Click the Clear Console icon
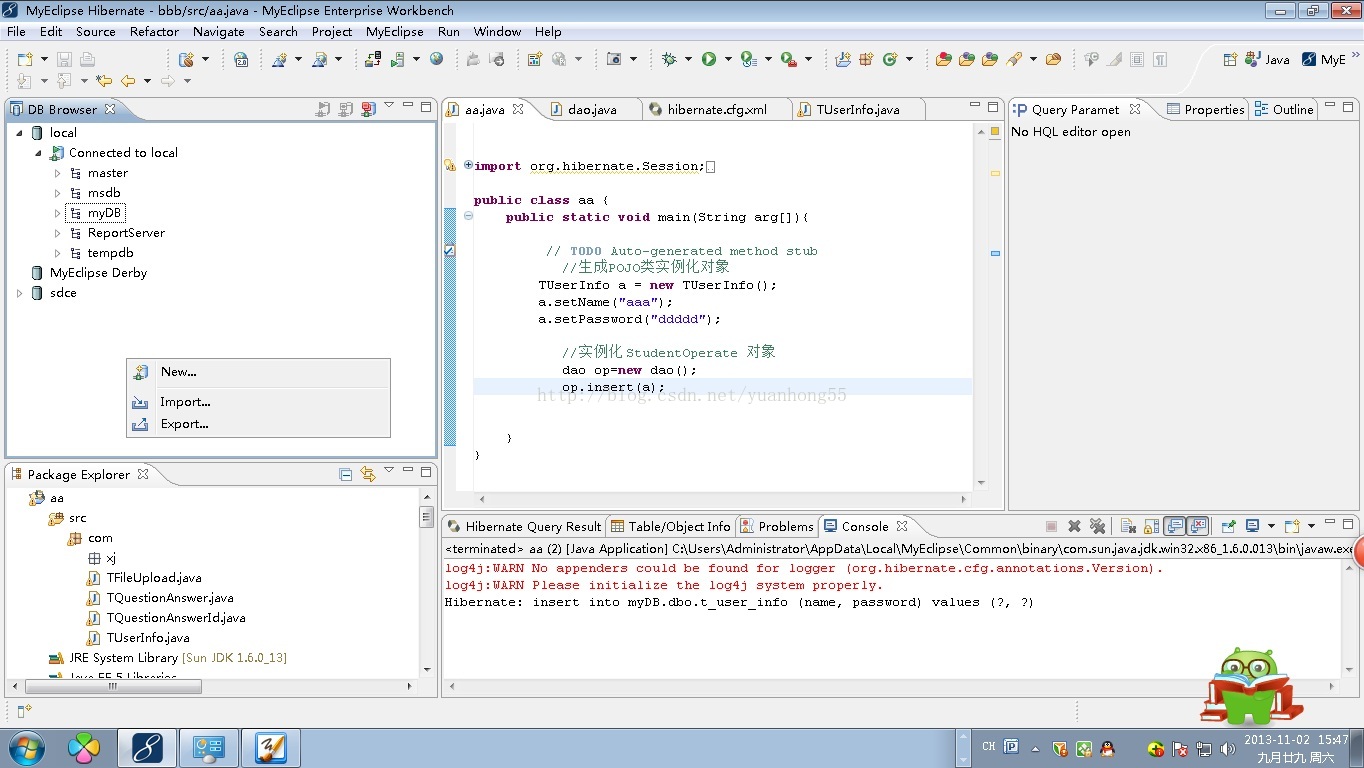Image resolution: width=1364 pixels, height=768 pixels. coord(1128,526)
